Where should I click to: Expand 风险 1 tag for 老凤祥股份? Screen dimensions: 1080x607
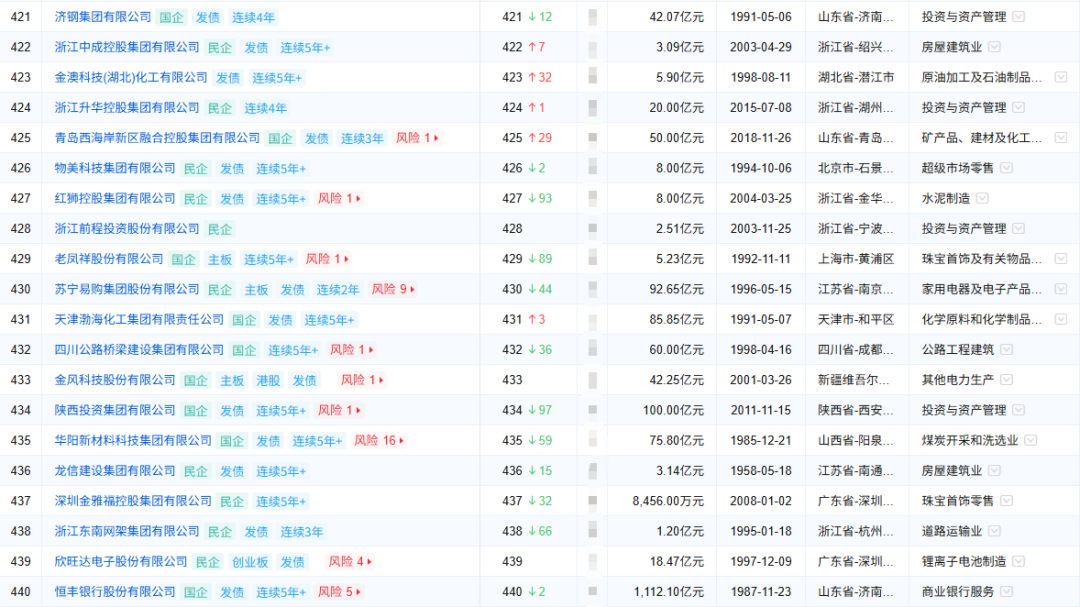(x=327, y=259)
